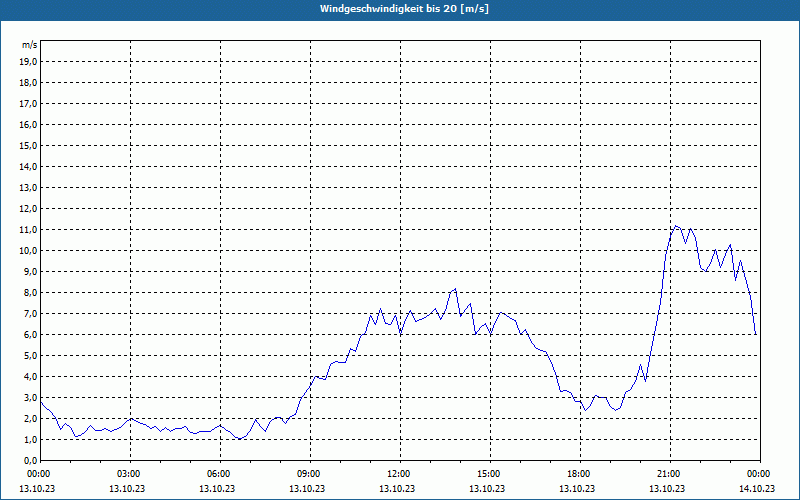Click the 12,0 y-axis label
This screenshot has width=800, height=500.
coord(28,209)
